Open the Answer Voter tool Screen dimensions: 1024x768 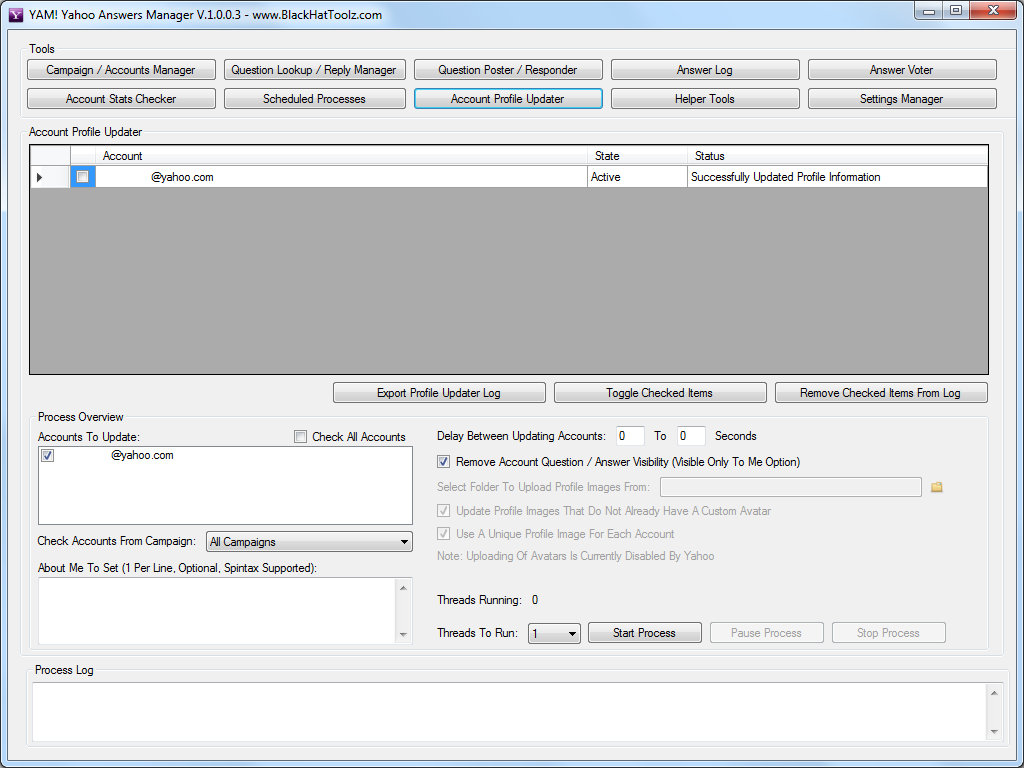click(x=901, y=70)
